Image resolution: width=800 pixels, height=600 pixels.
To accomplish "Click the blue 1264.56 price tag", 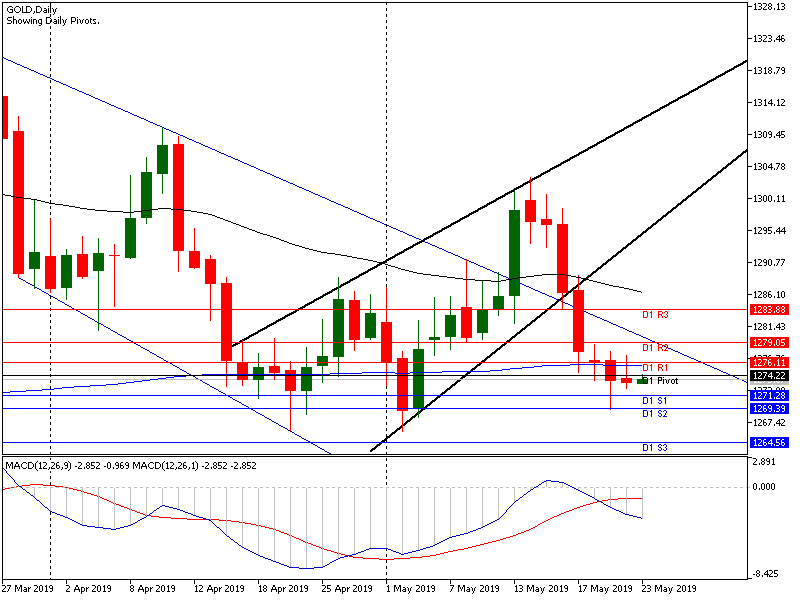I will (x=766, y=442).
